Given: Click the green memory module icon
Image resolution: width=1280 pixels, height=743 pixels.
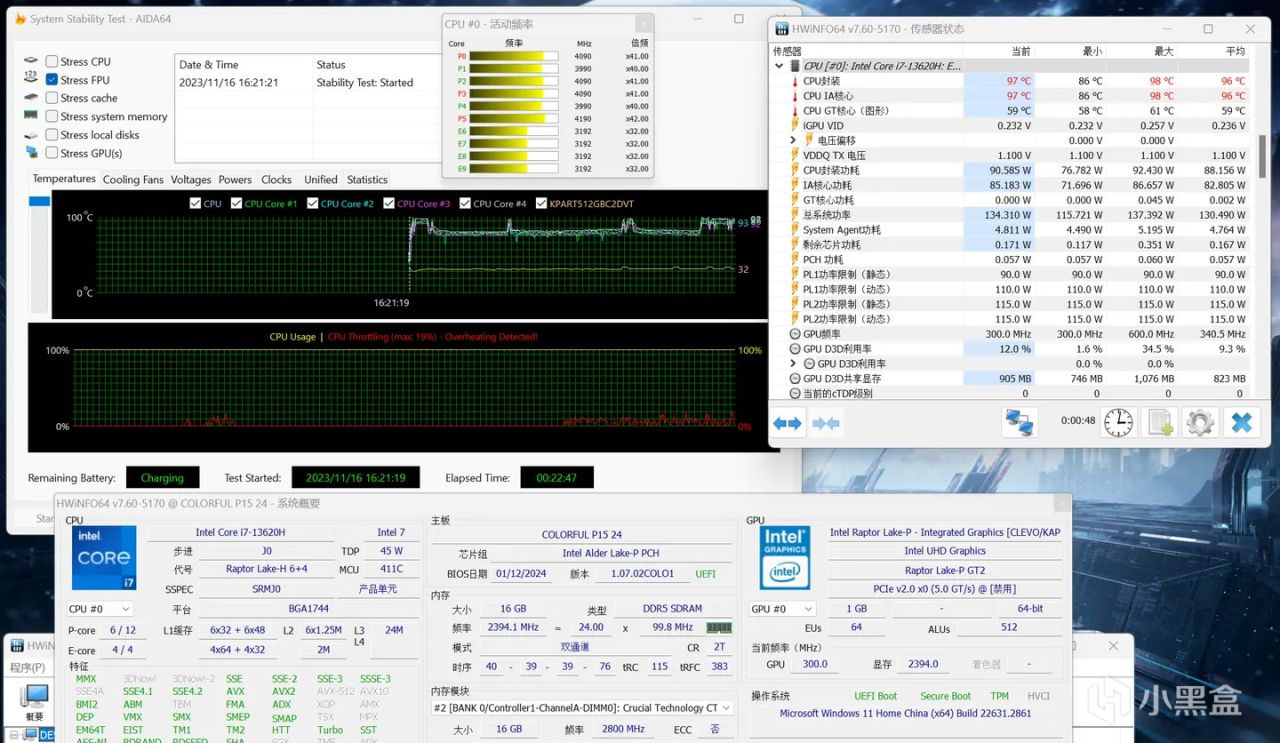Looking at the screenshot, I should 719,628.
